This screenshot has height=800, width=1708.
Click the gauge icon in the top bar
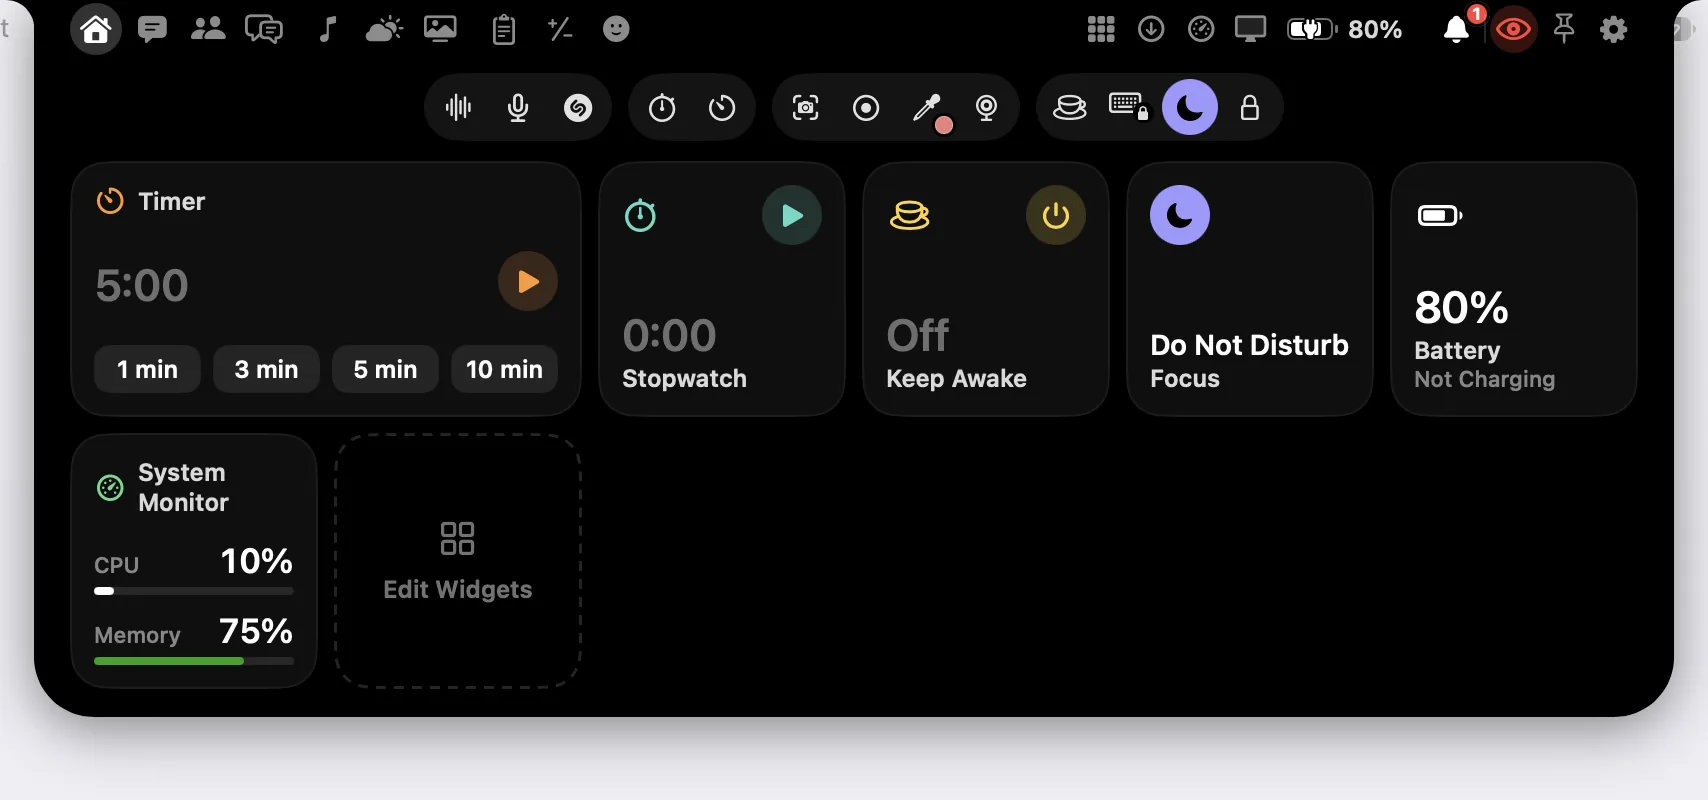pos(1201,29)
